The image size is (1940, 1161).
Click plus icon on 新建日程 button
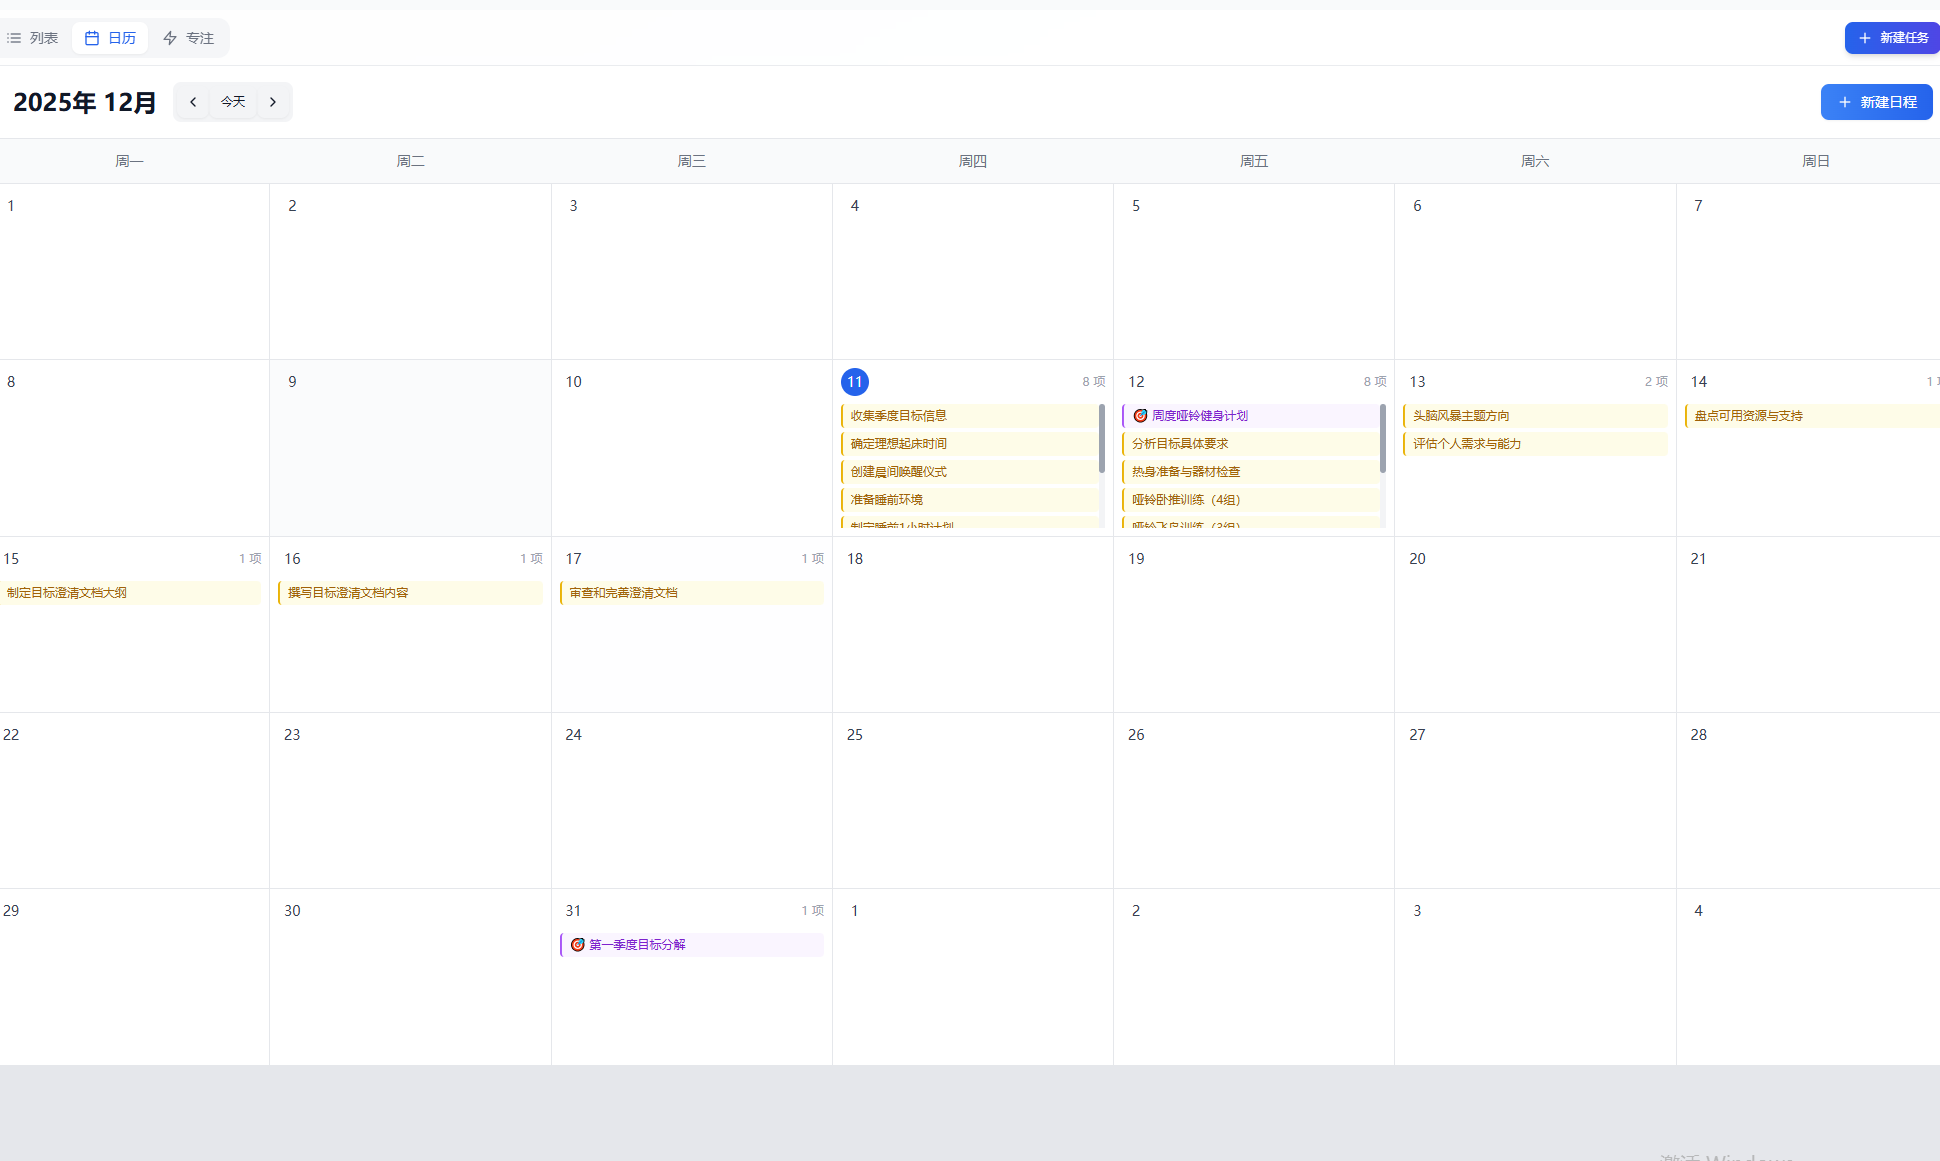pos(1844,102)
